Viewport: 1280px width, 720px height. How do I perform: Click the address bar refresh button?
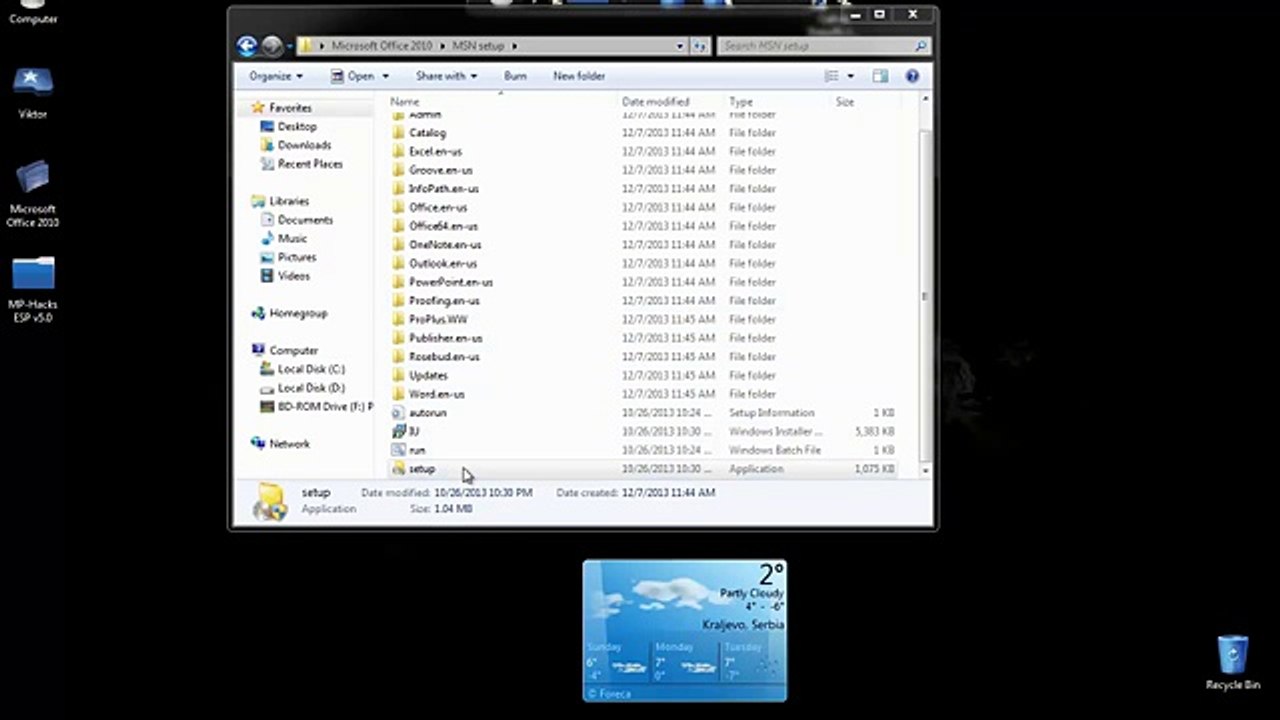click(700, 46)
